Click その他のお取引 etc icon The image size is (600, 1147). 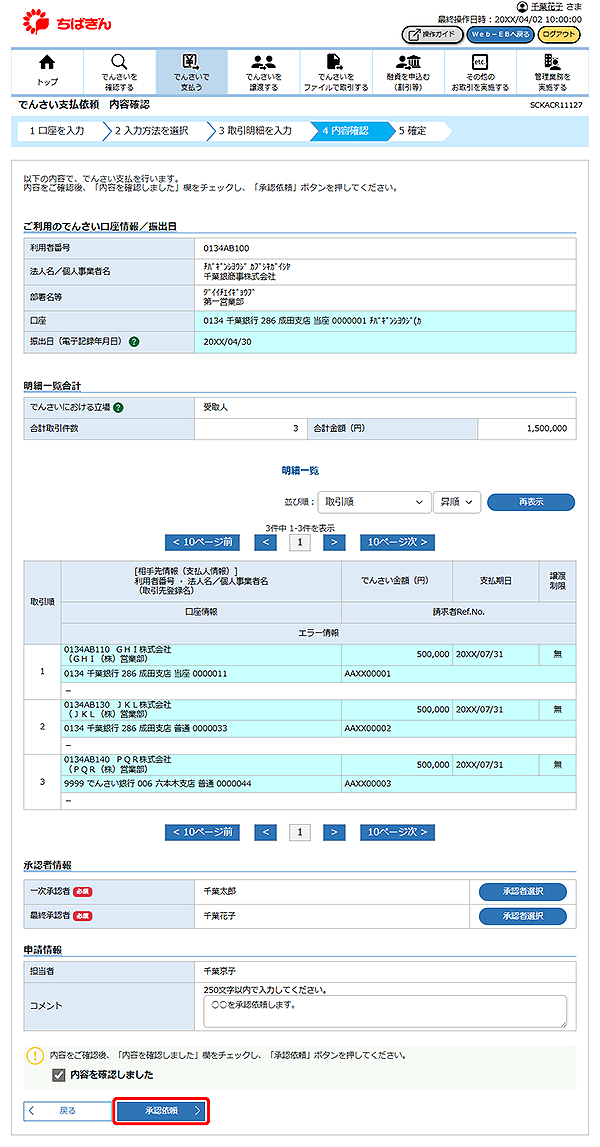click(480, 63)
